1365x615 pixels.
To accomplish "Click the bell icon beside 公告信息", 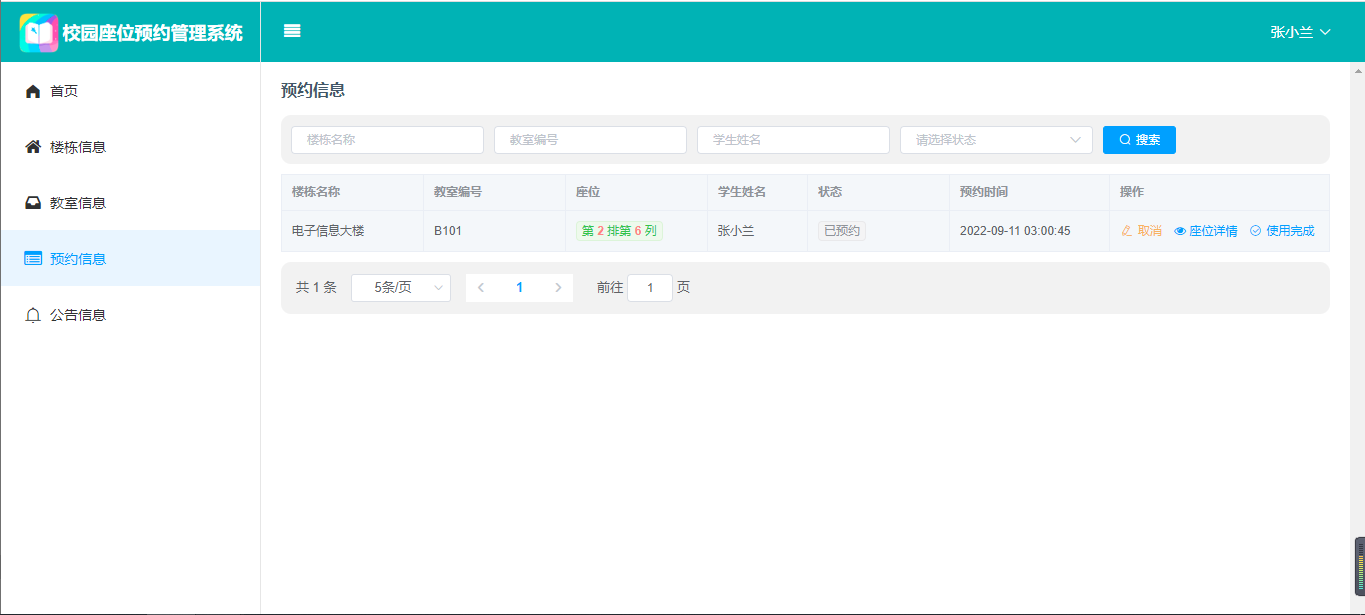I will point(33,315).
